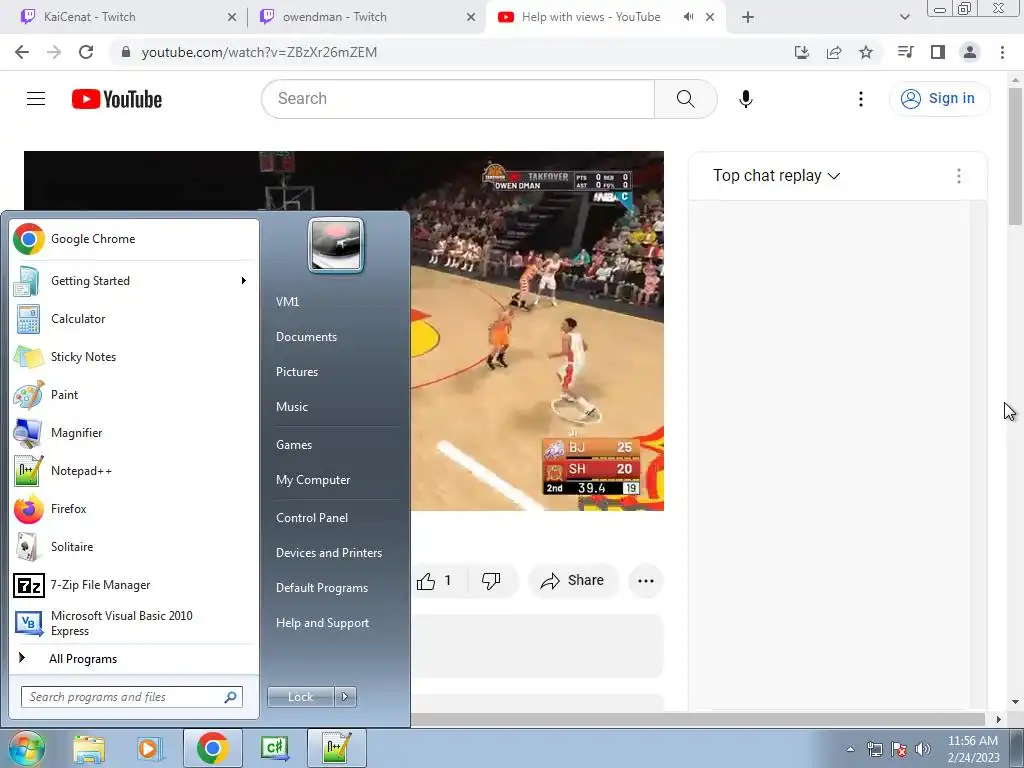
Task: Open Magnifier from Start menu
Action: (134, 432)
